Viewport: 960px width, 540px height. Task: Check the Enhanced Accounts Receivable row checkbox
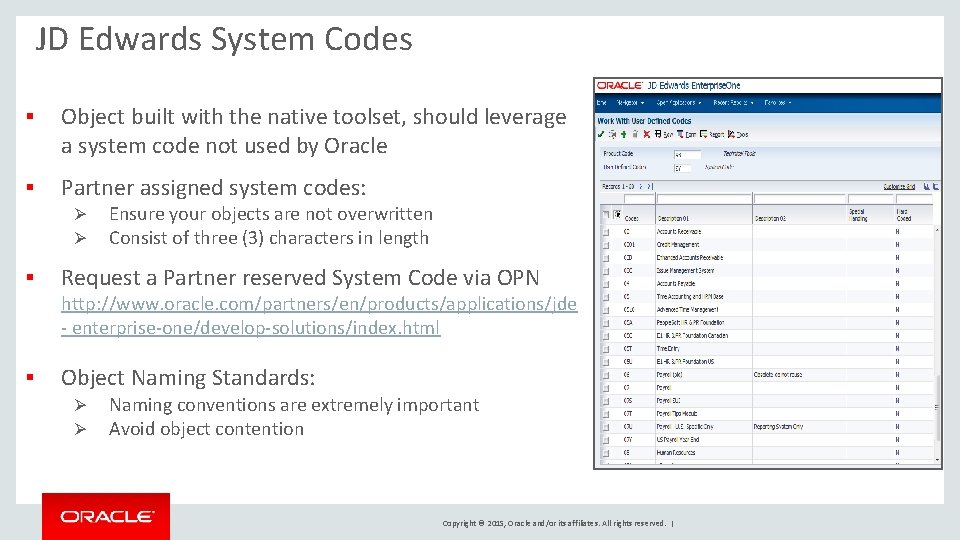point(606,258)
